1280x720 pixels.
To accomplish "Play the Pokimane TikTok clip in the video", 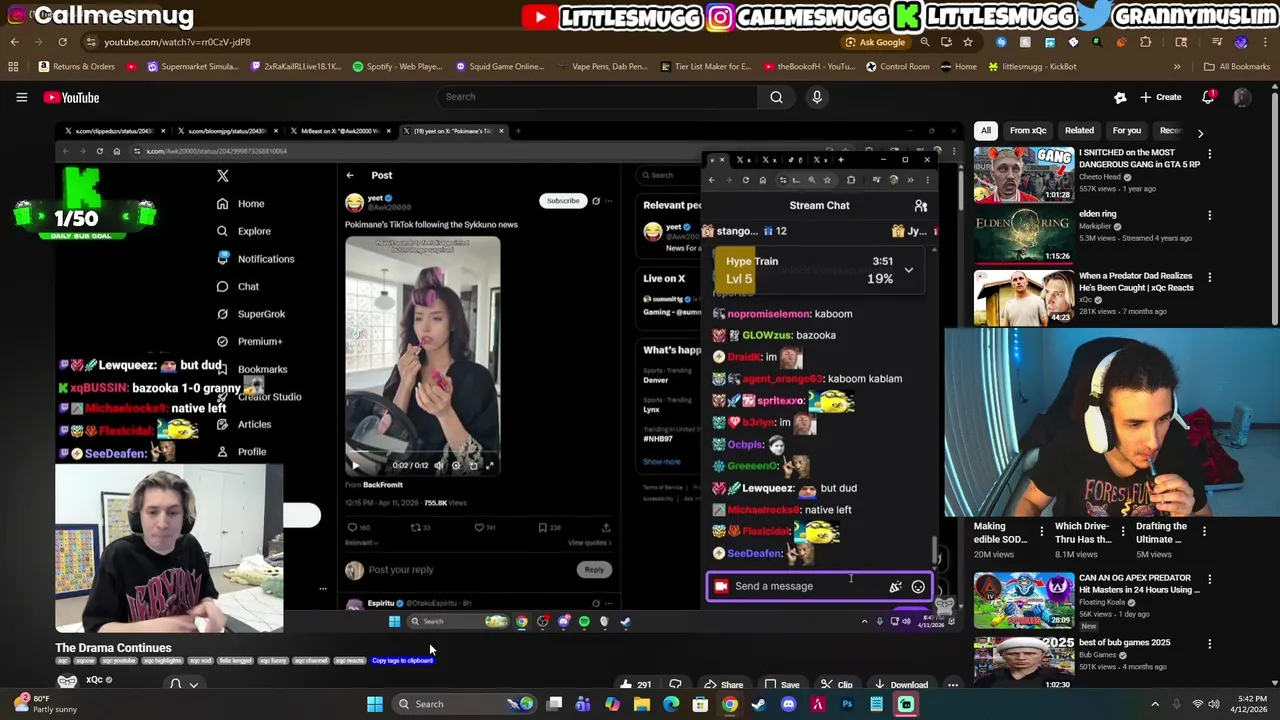I will 354,465.
